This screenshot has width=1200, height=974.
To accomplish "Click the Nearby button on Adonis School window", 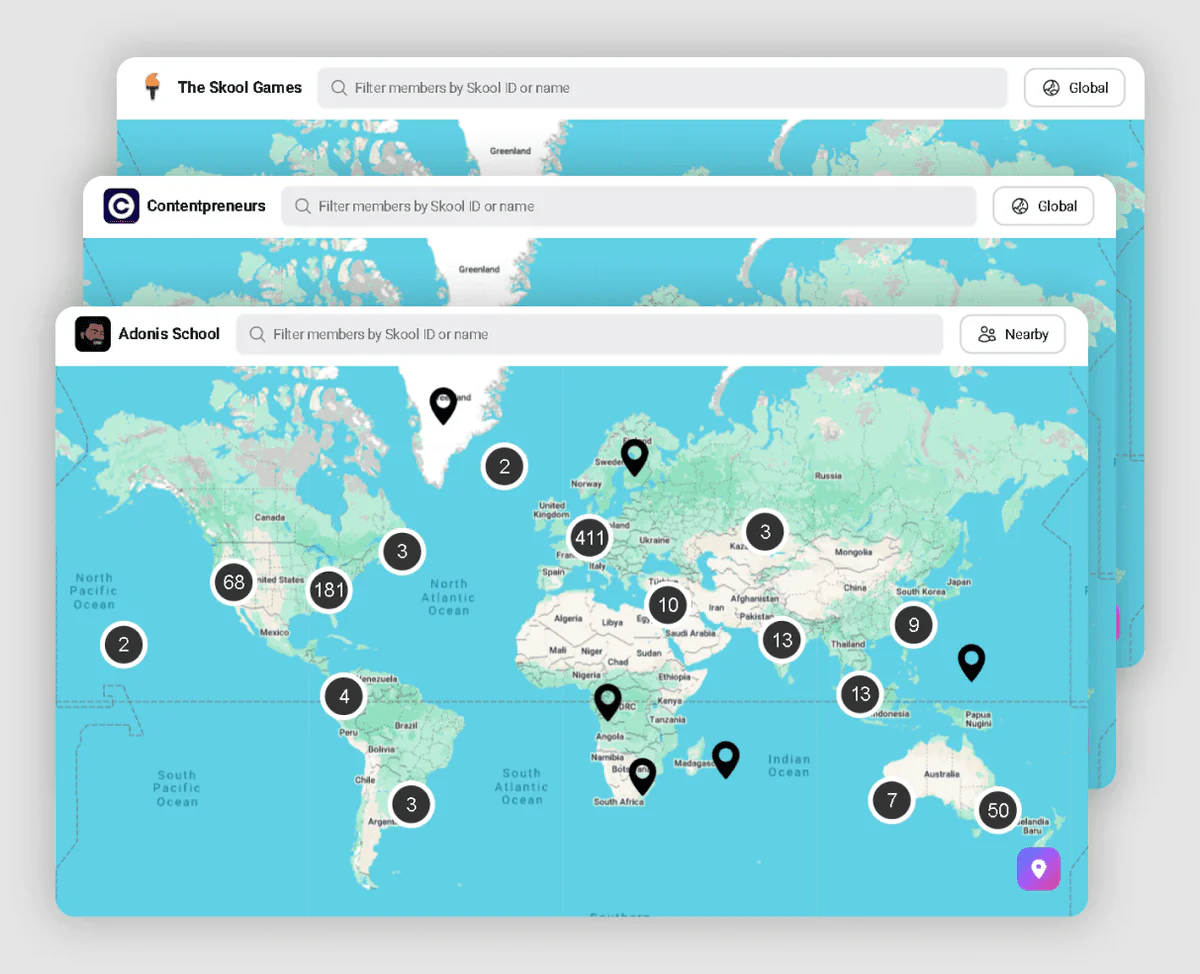I will coord(1012,334).
